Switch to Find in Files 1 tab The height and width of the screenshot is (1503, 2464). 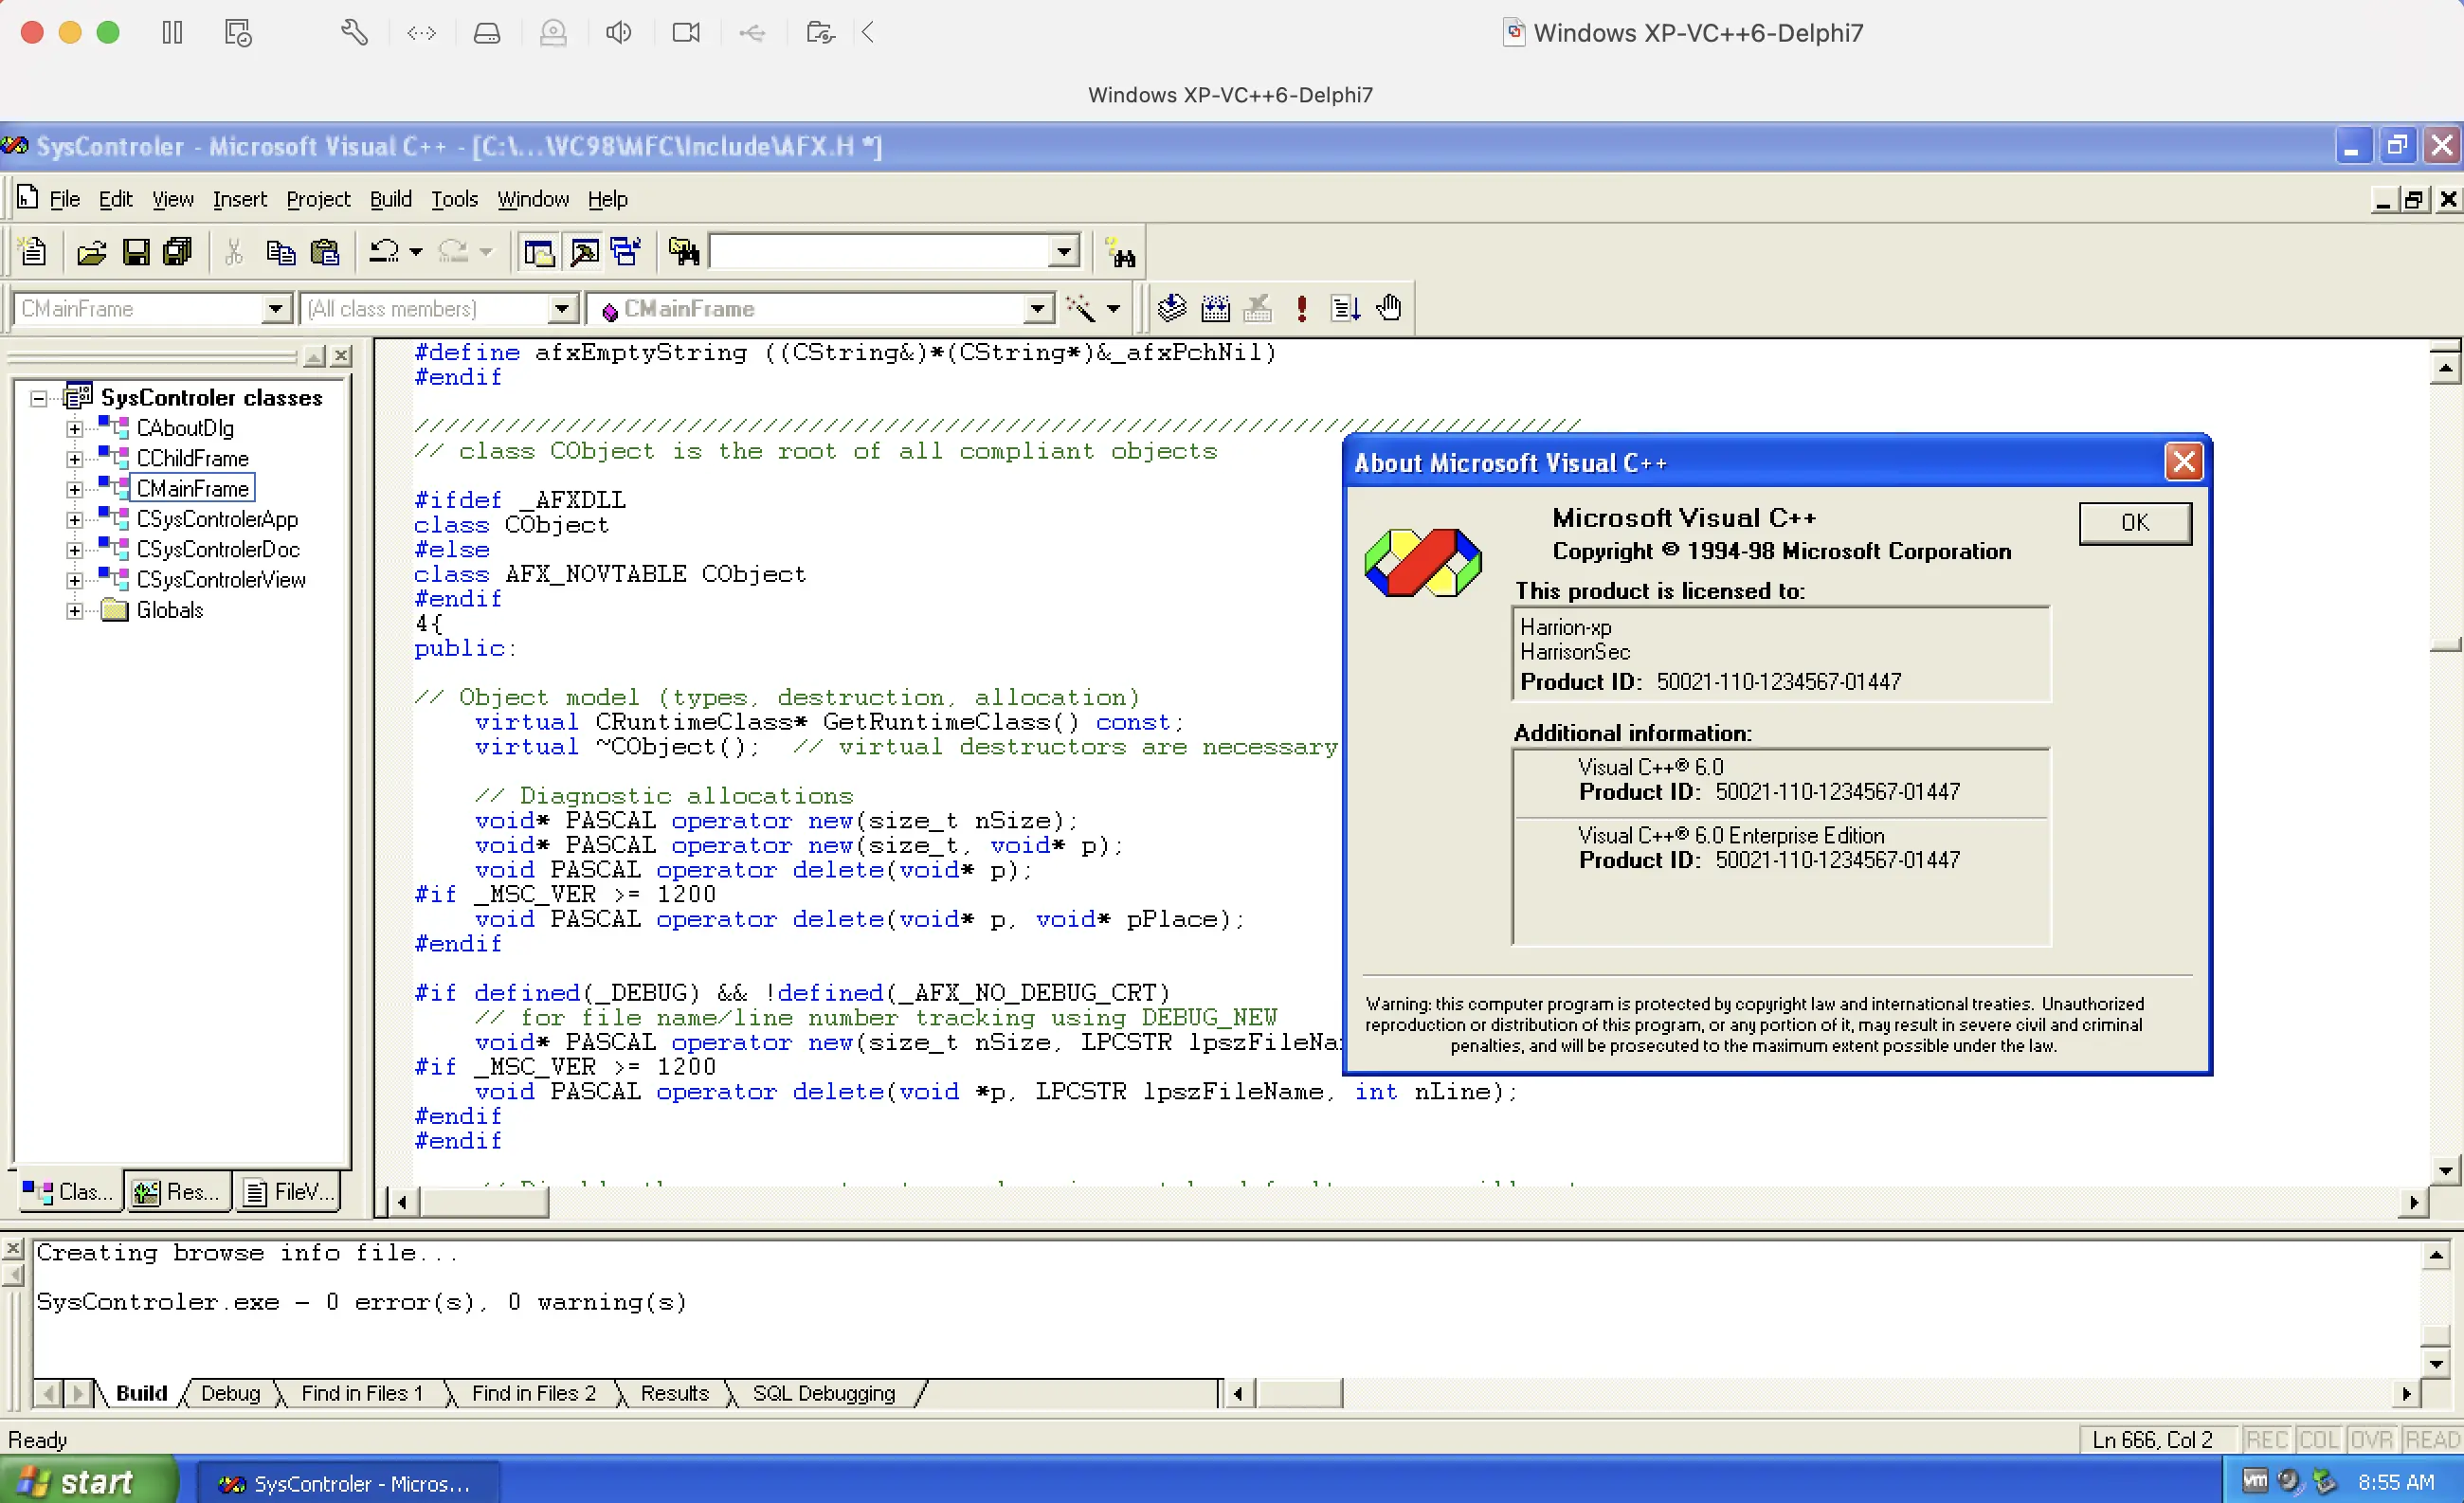point(362,1393)
